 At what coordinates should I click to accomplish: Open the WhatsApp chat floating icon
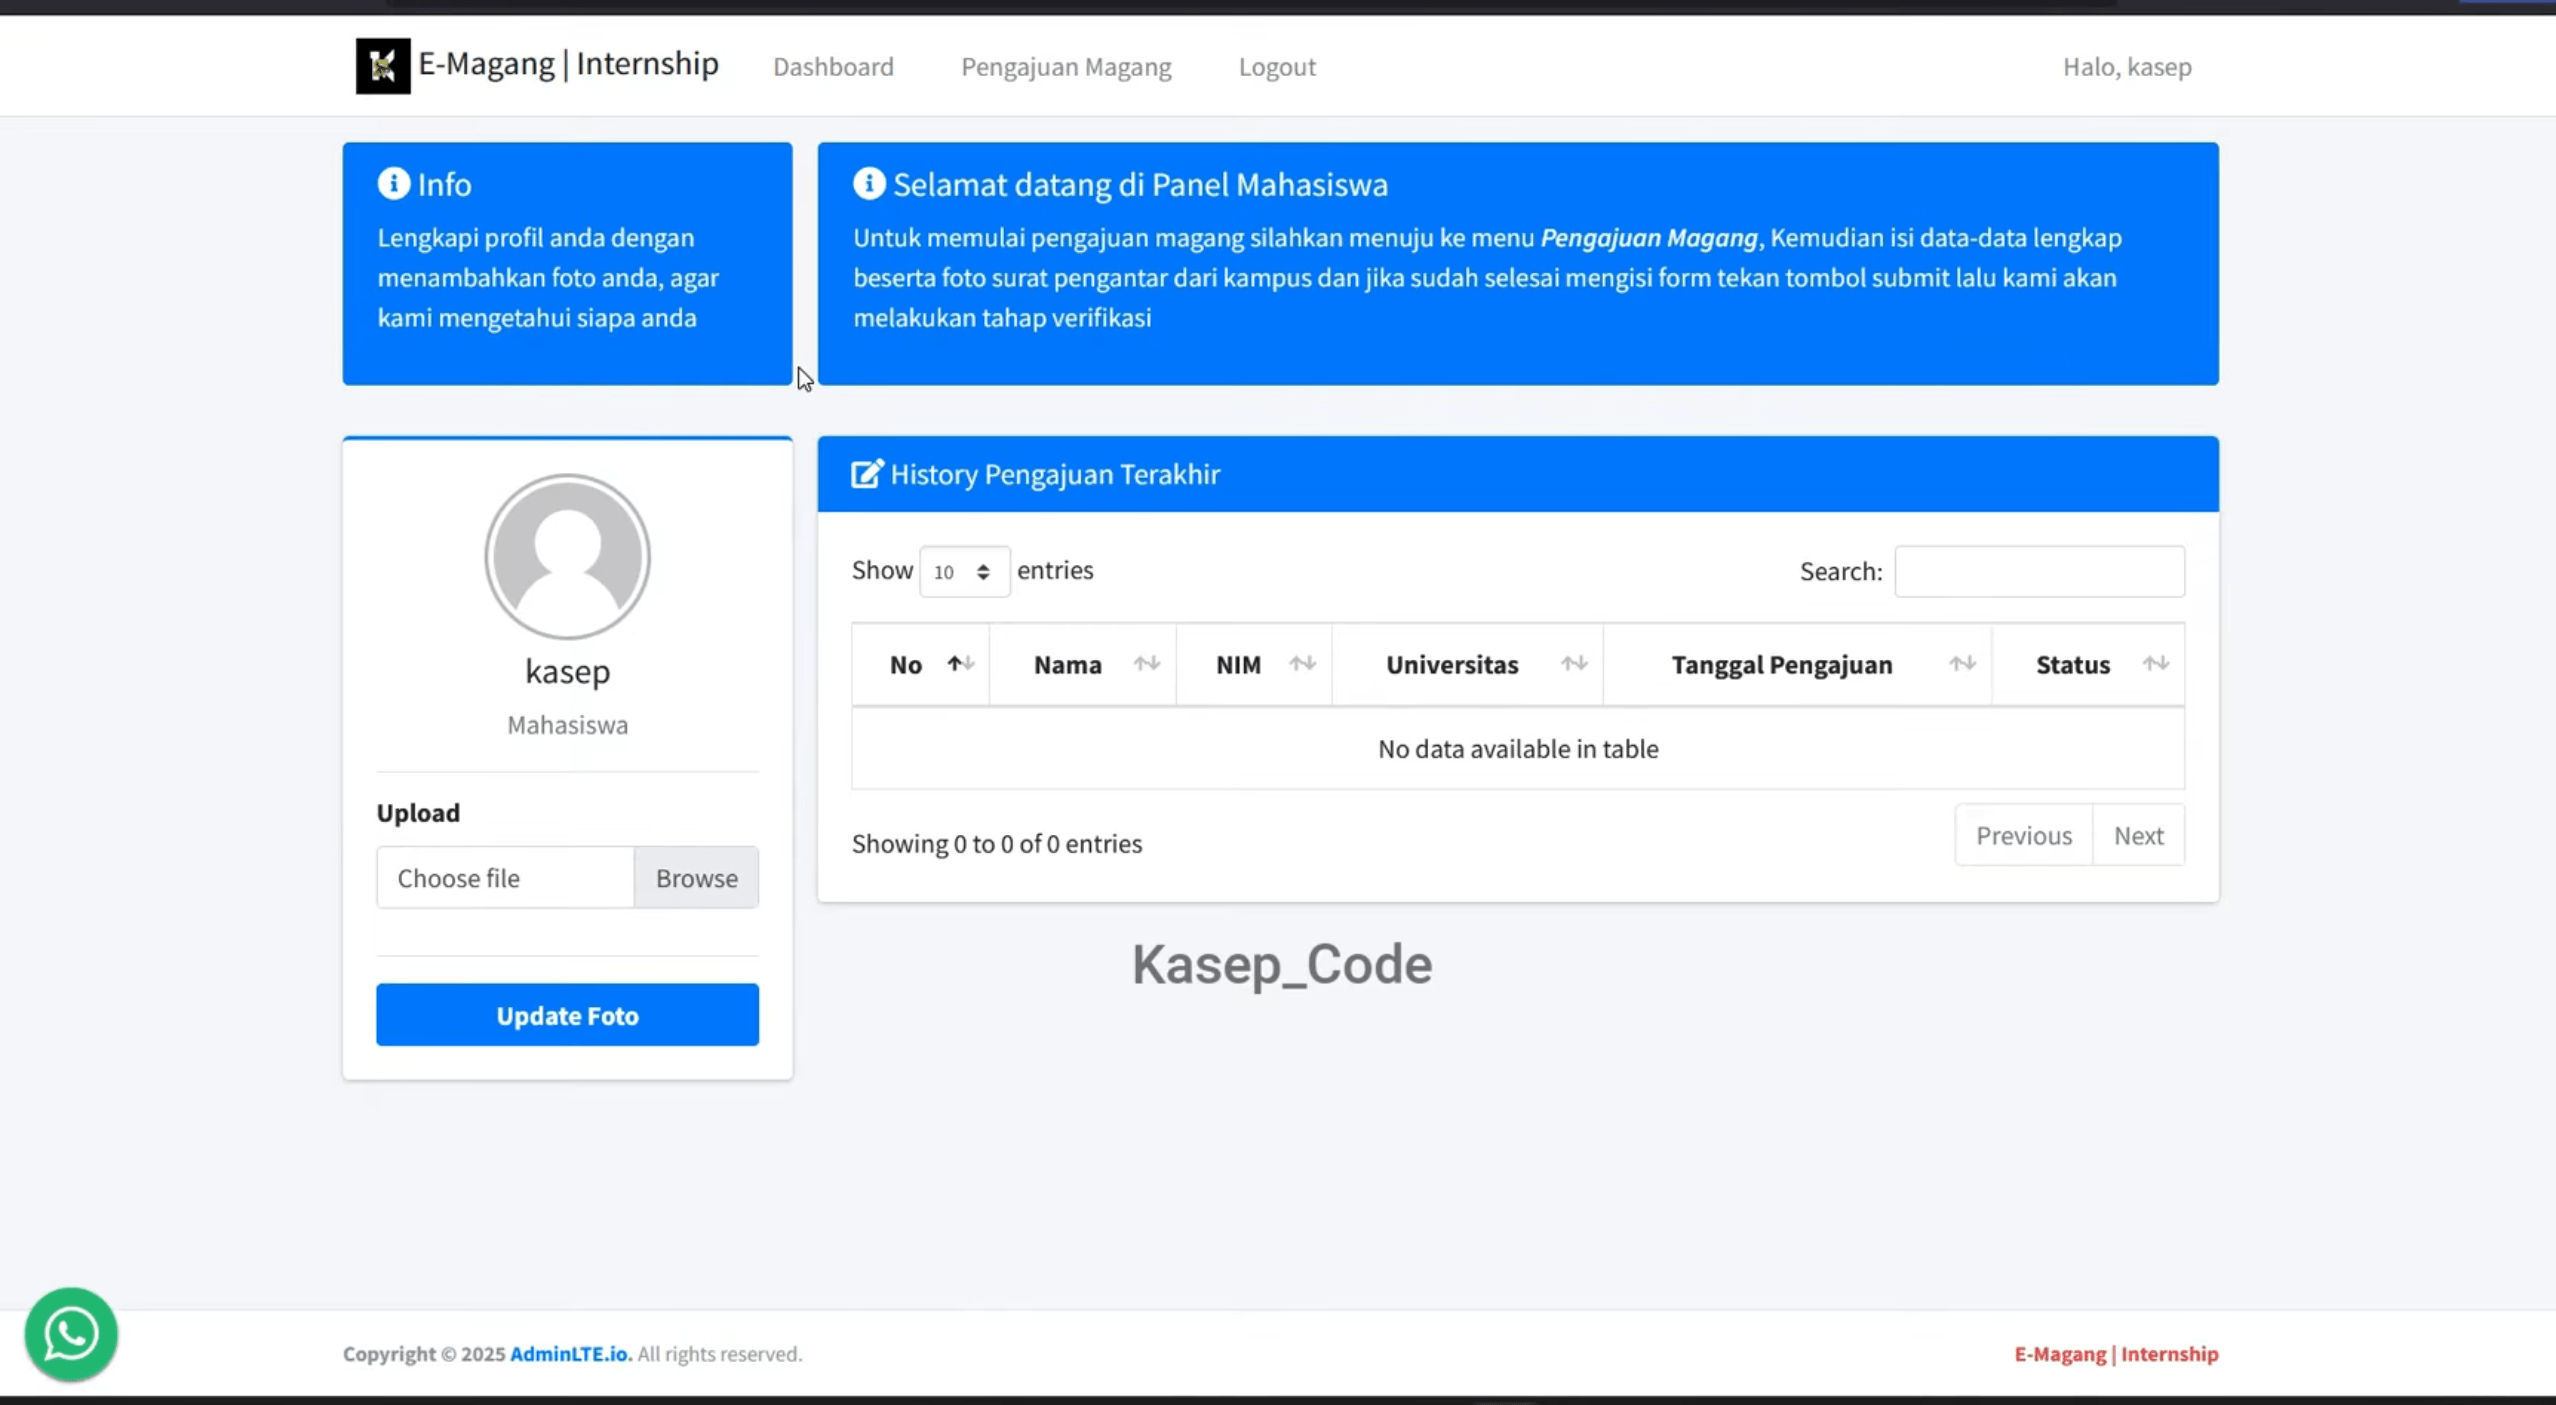(71, 1333)
